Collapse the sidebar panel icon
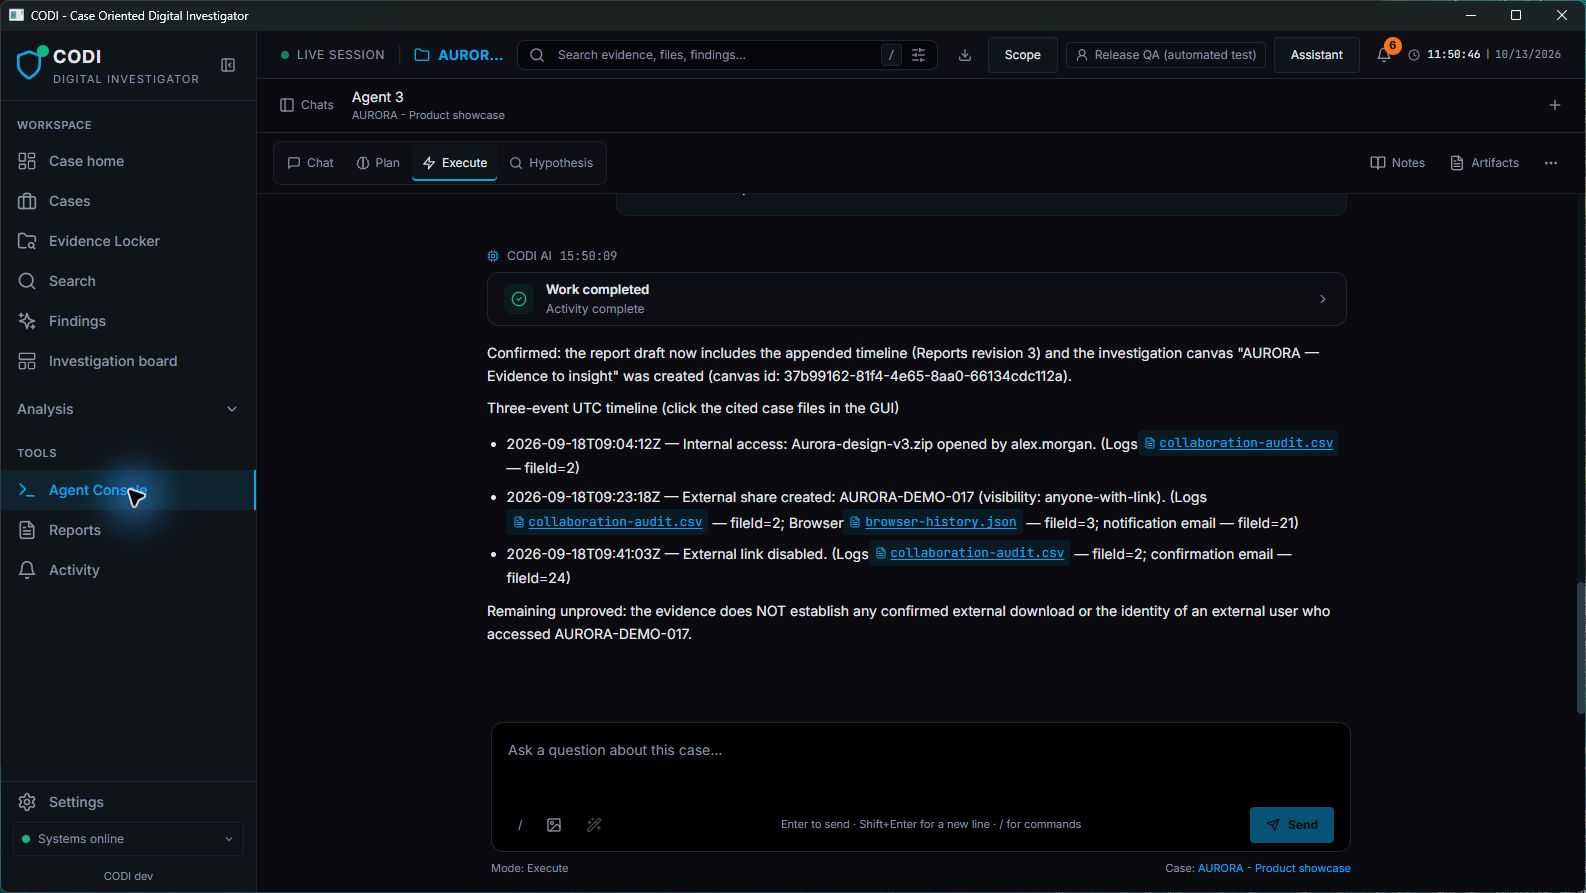Image resolution: width=1586 pixels, height=893 pixels. pos(228,65)
